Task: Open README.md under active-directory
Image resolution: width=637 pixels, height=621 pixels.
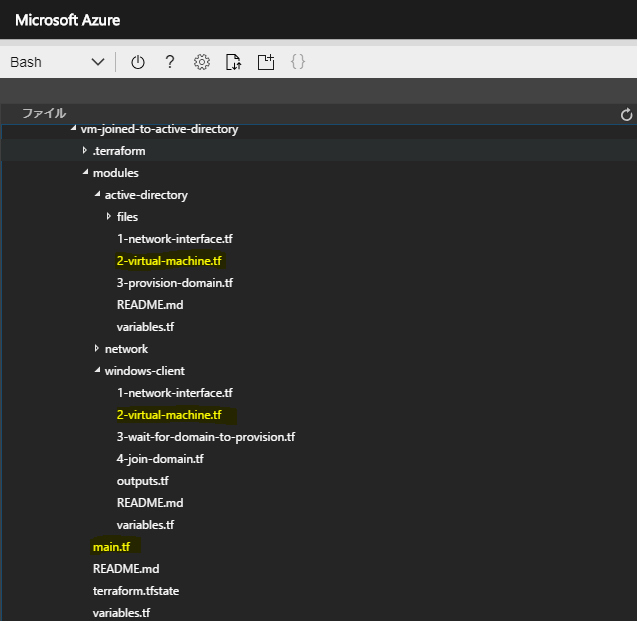Action: (x=150, y=305)
